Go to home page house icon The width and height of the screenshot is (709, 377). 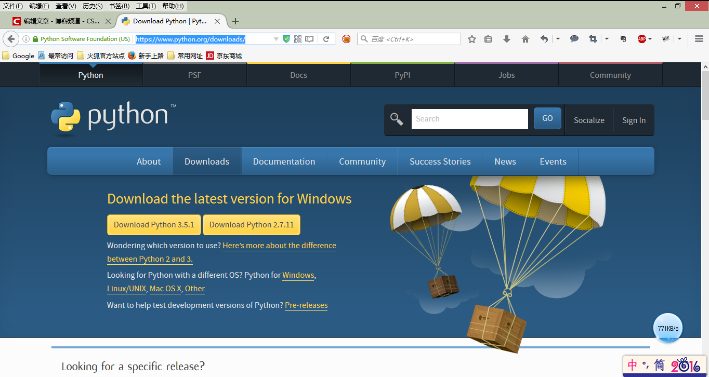coord(525,39)
